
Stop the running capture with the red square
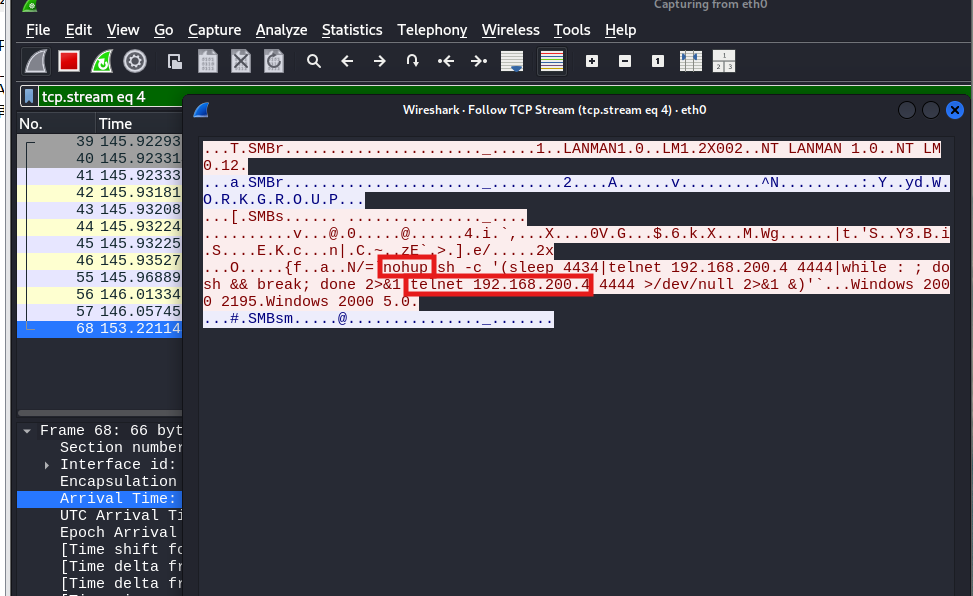click(69, 61)
